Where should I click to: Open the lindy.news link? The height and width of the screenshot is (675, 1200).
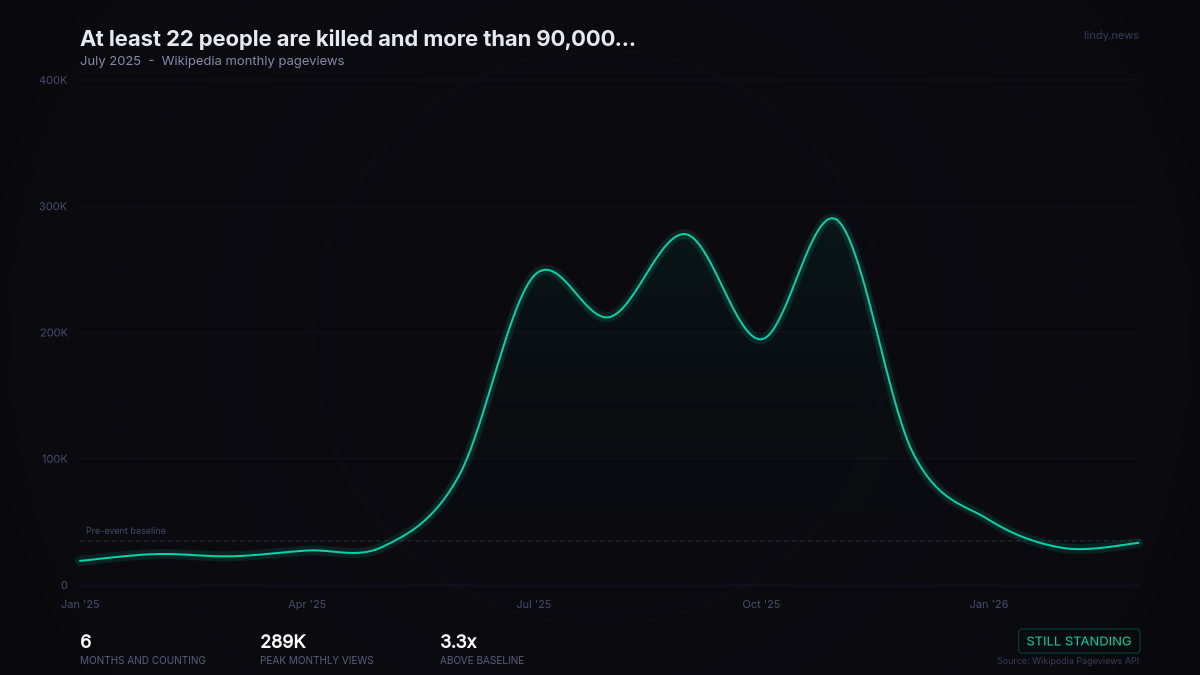pyautogui.click(x=1111, y=36)
